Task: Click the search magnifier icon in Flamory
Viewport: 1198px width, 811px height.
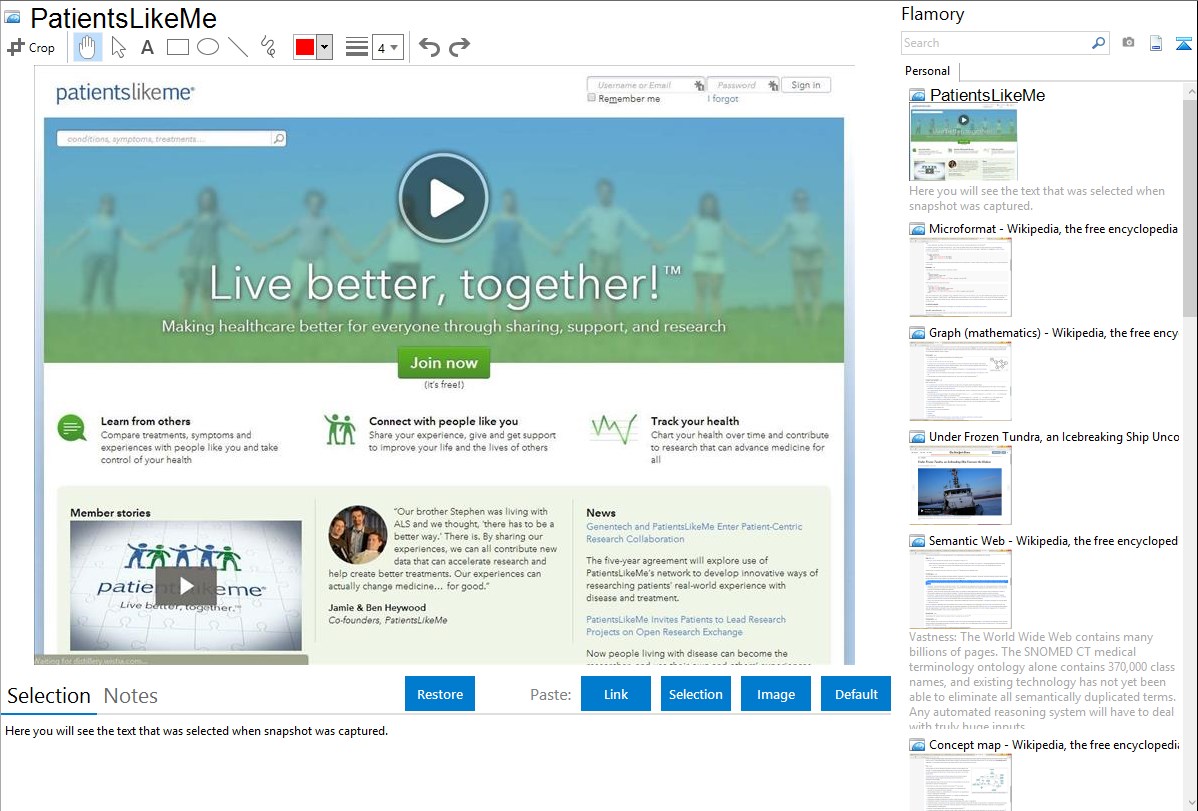Action: (x=1099, y=43)
